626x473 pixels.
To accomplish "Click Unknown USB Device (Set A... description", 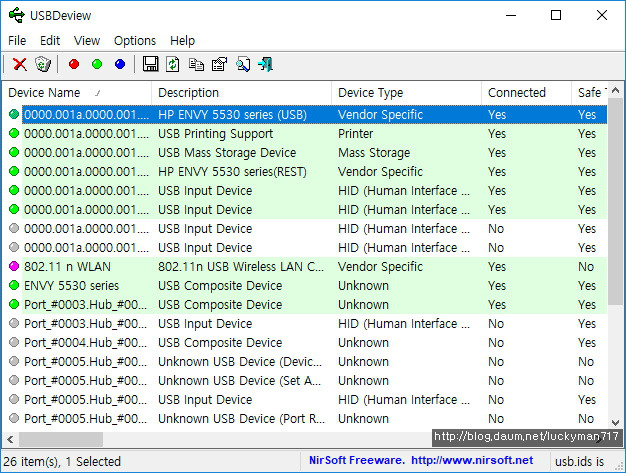I will (239, 380).
